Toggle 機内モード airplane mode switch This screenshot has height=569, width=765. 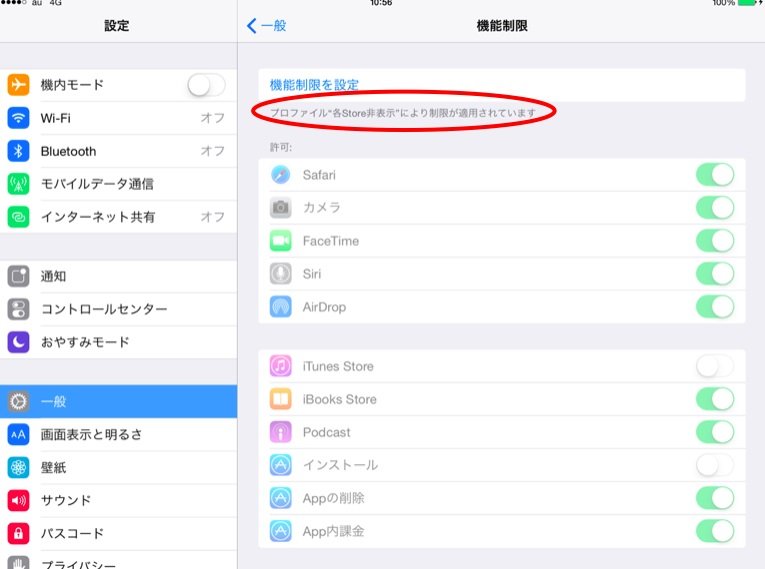click(206, 85)
